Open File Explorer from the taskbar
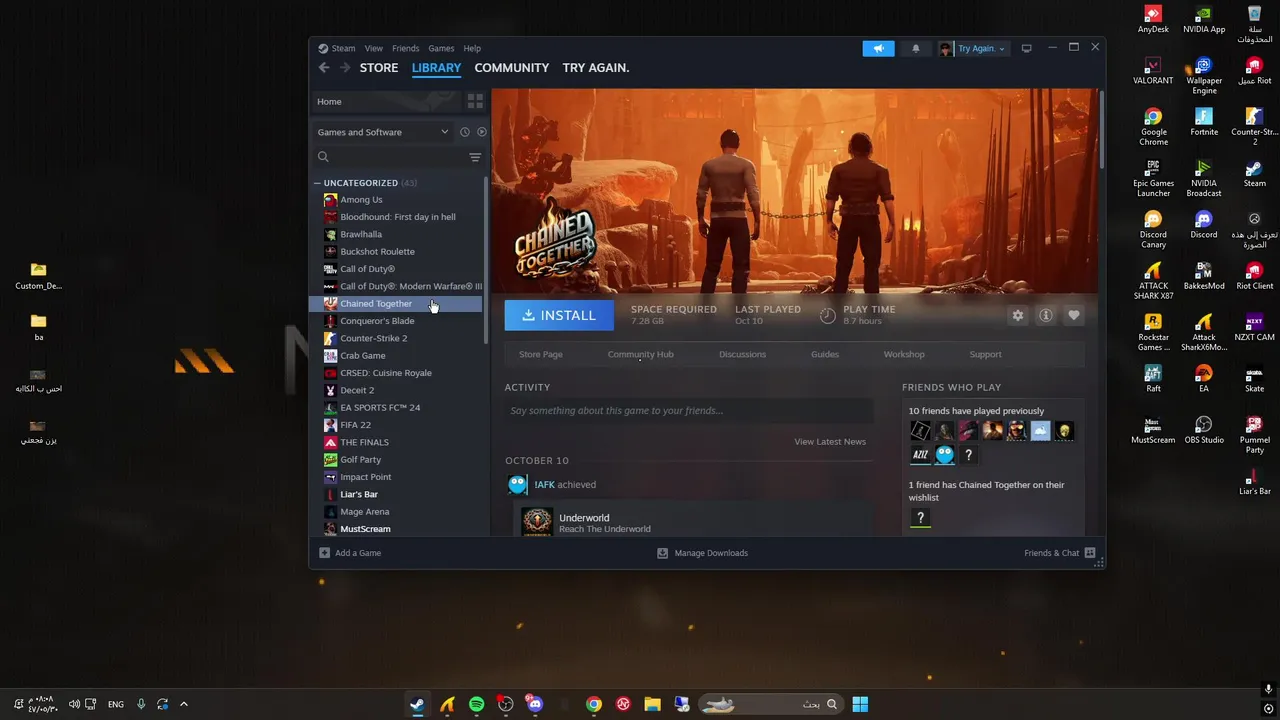Screen dimensions: 1280x720 pos(652,704)
